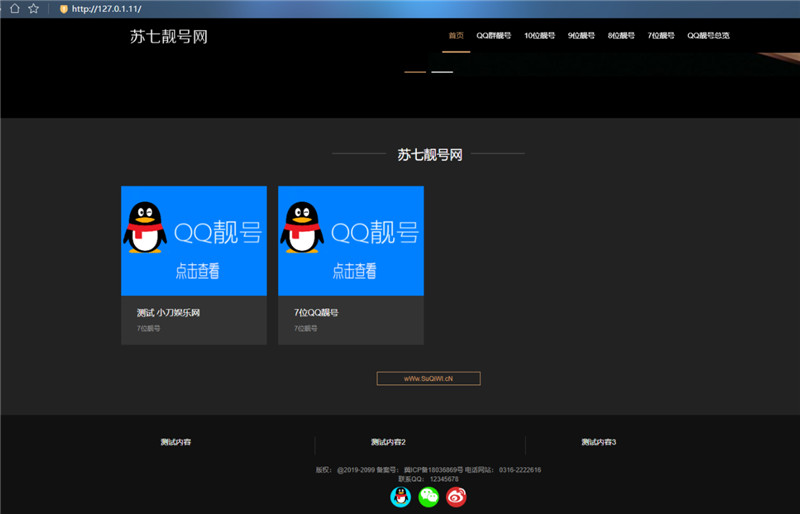Open the 8位靓号 nav item
This screenshot has width=800, height=514.
(621, 35)
